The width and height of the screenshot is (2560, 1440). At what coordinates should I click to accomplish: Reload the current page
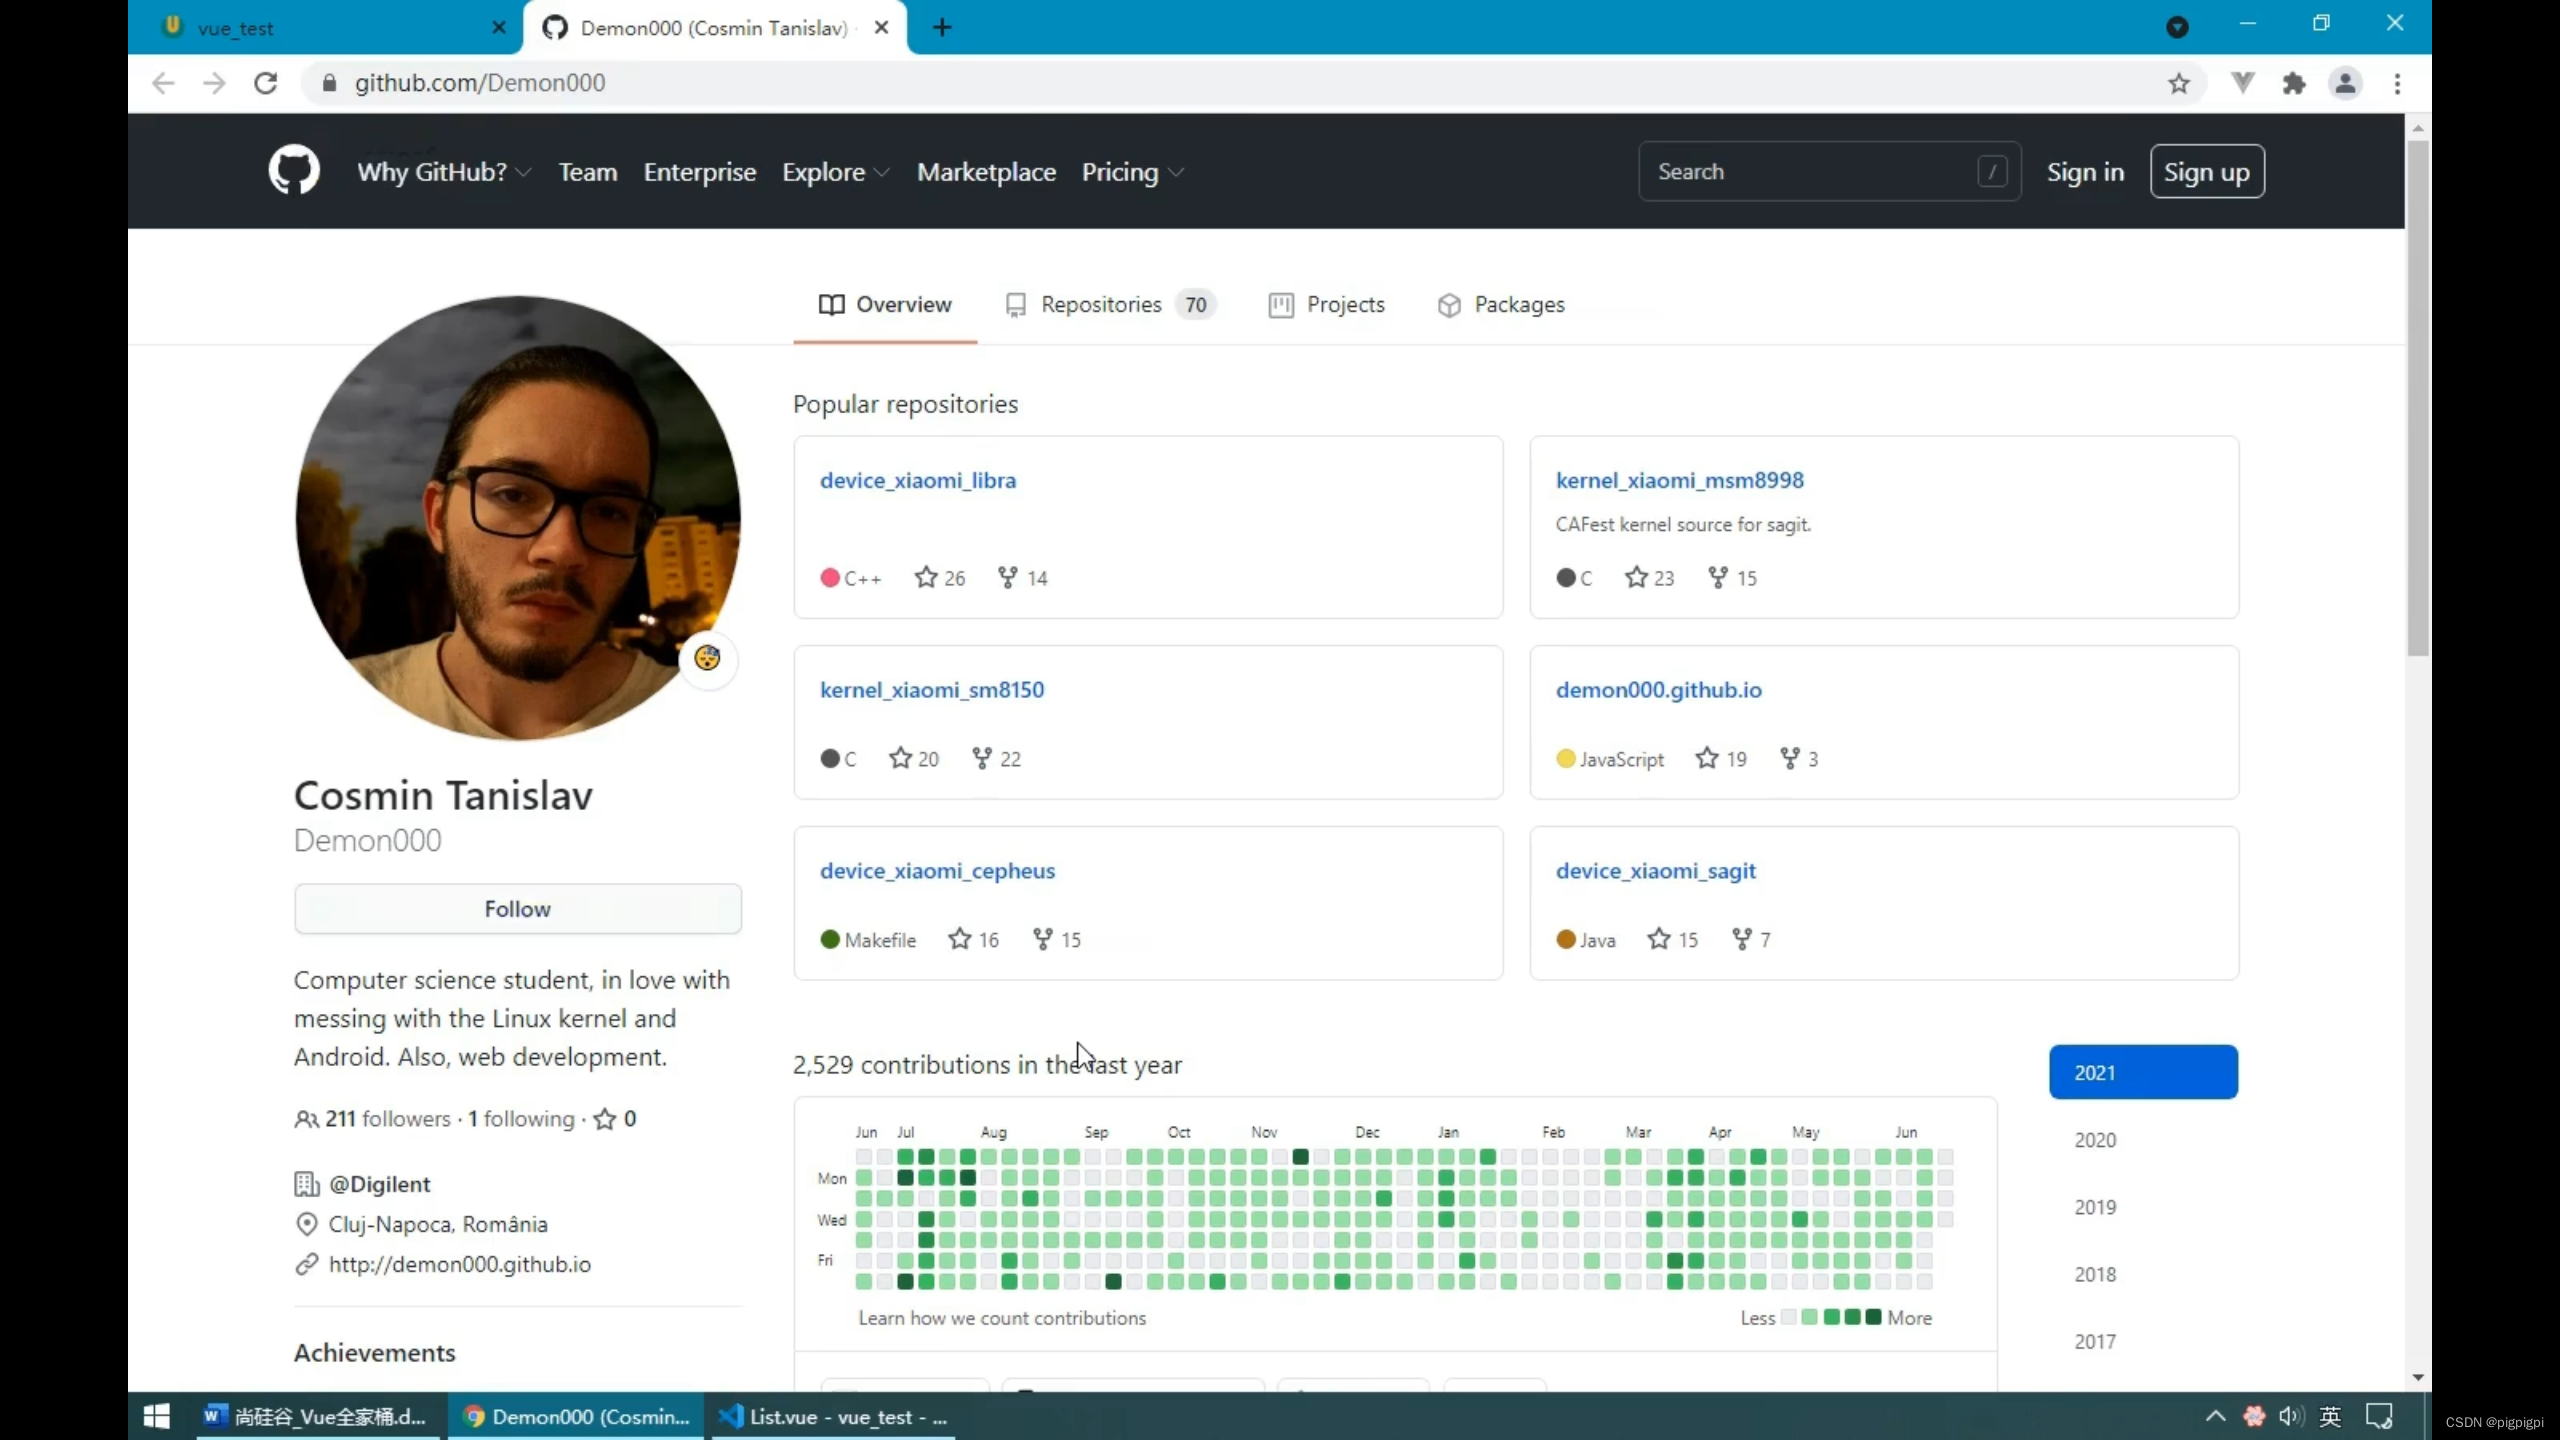(x=265, y=83)
